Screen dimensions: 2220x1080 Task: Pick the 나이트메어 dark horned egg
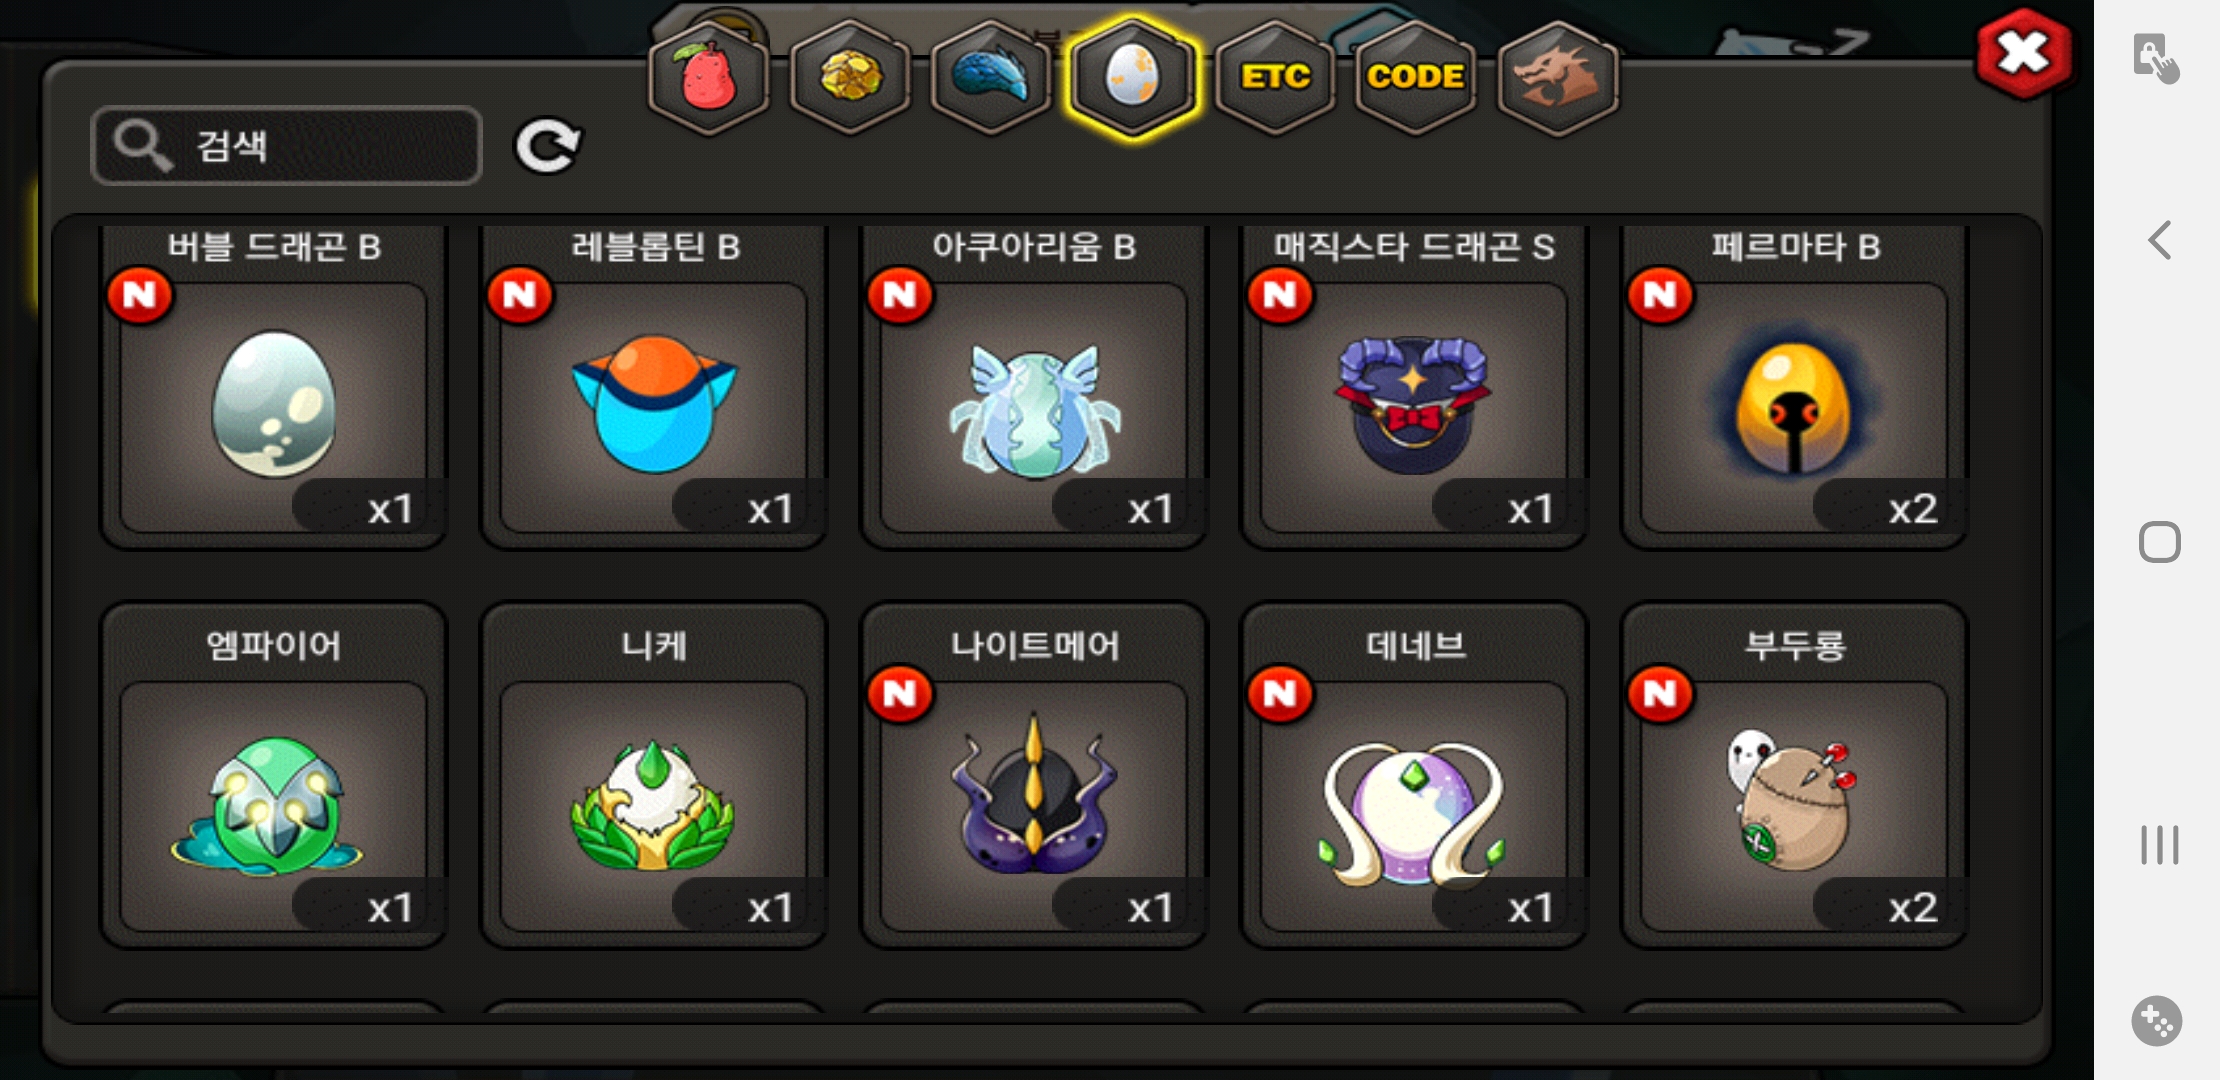tap(1034, 775)
